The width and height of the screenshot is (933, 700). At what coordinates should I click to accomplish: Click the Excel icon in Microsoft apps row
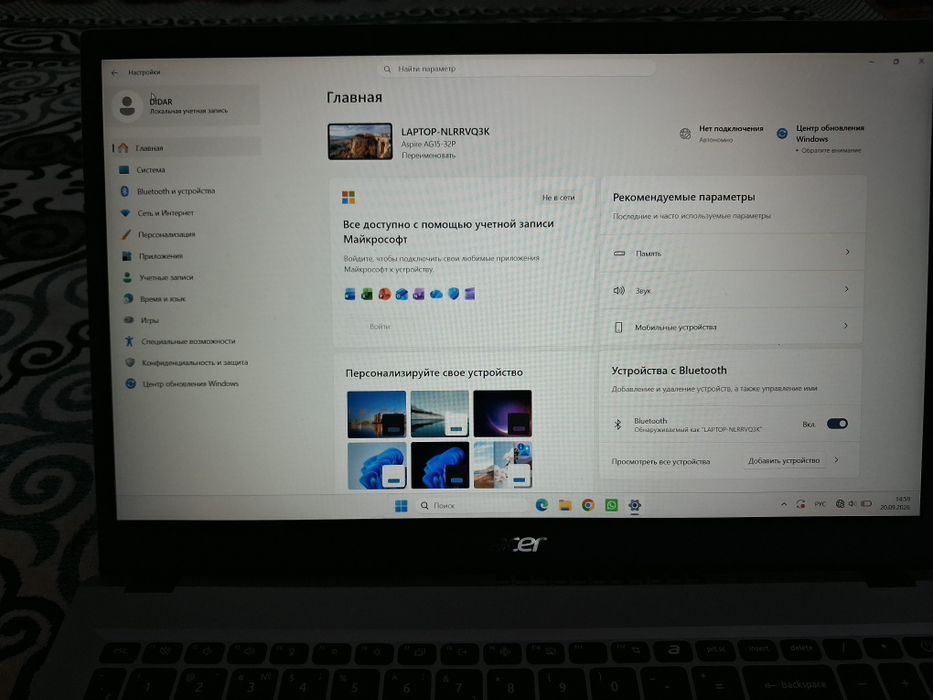[367, 294]
